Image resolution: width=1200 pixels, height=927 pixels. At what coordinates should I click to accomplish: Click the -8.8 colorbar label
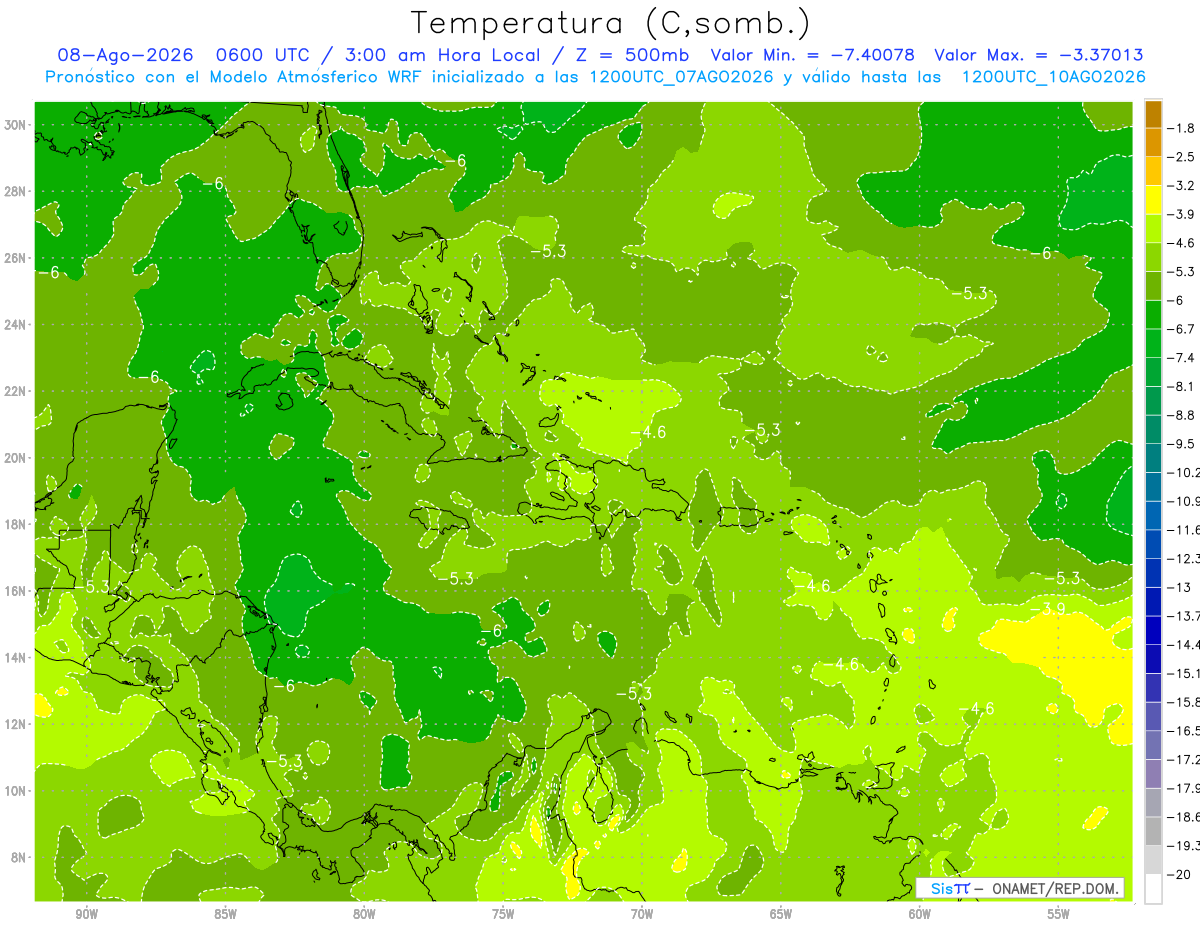1181,415
